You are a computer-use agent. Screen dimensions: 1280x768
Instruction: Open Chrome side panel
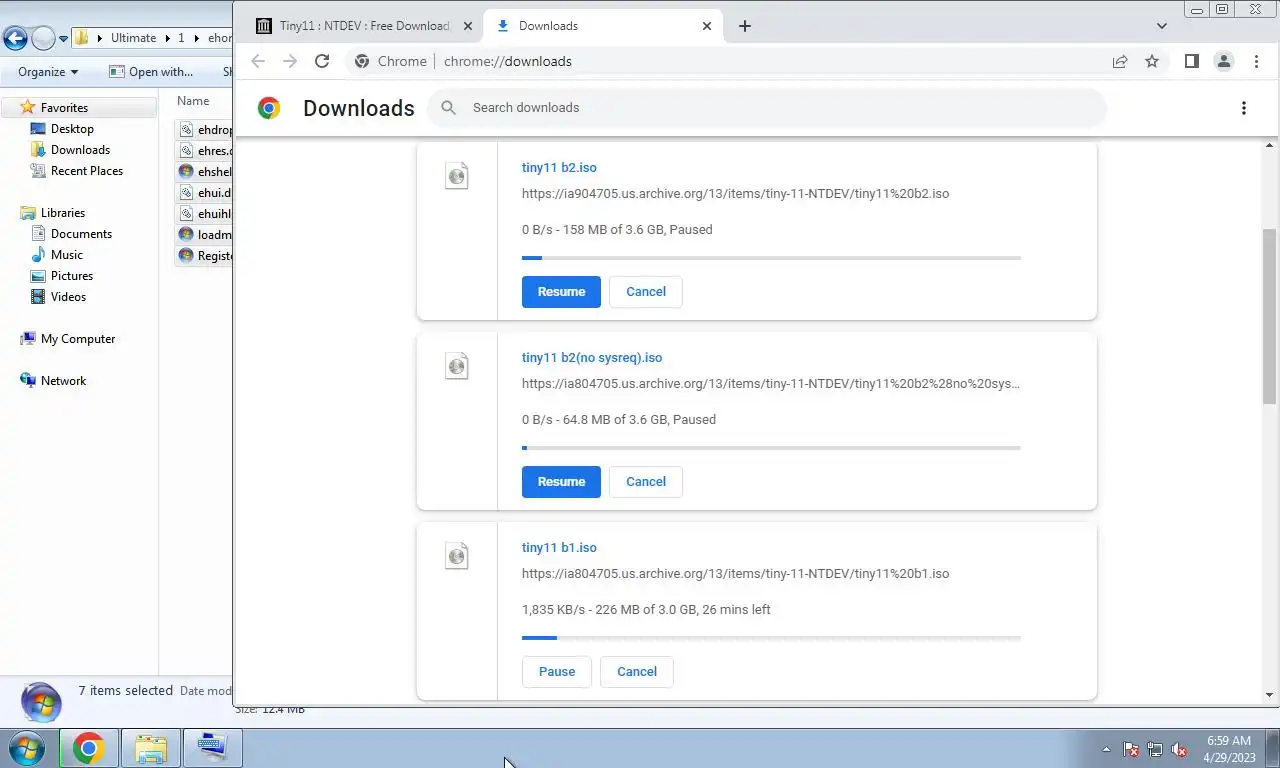tap(1191, 61)
